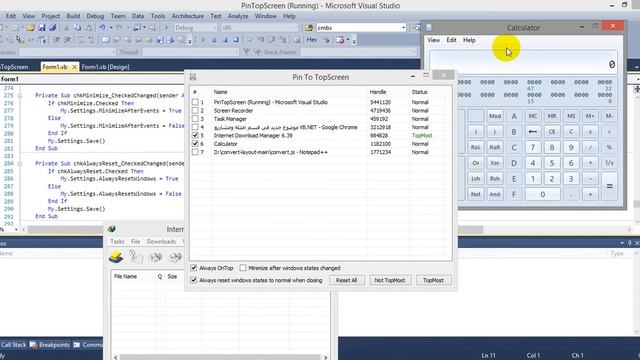
Task: Collapse the chkAlwaysReset_CheckedChanged Sub outline
Action: (x=20, y=163)
